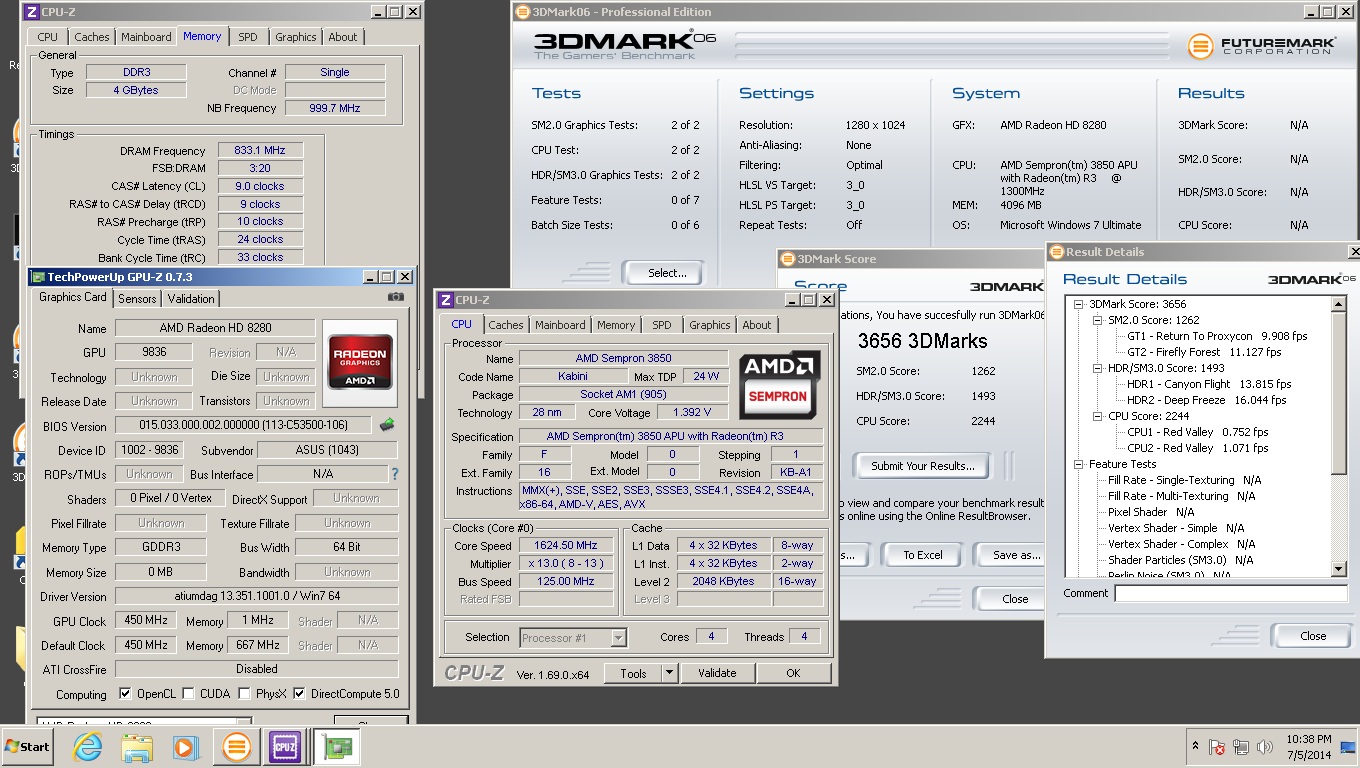Launch Windows Media Player from taskbar
Viewport: 1360px width, 768px height.
click(x=185, y=747)
